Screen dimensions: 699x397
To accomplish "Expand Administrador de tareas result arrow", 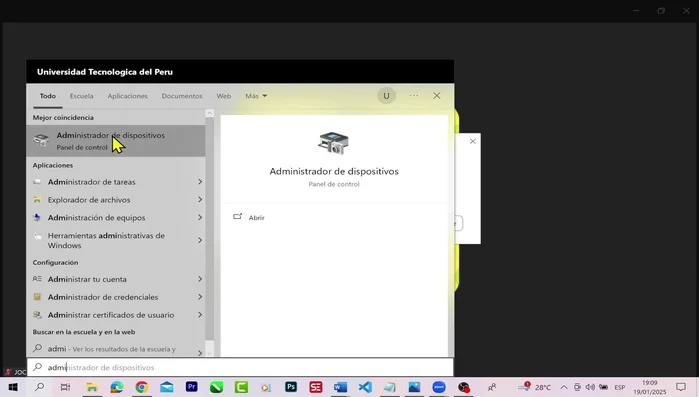I will click(x=200, y=182).
